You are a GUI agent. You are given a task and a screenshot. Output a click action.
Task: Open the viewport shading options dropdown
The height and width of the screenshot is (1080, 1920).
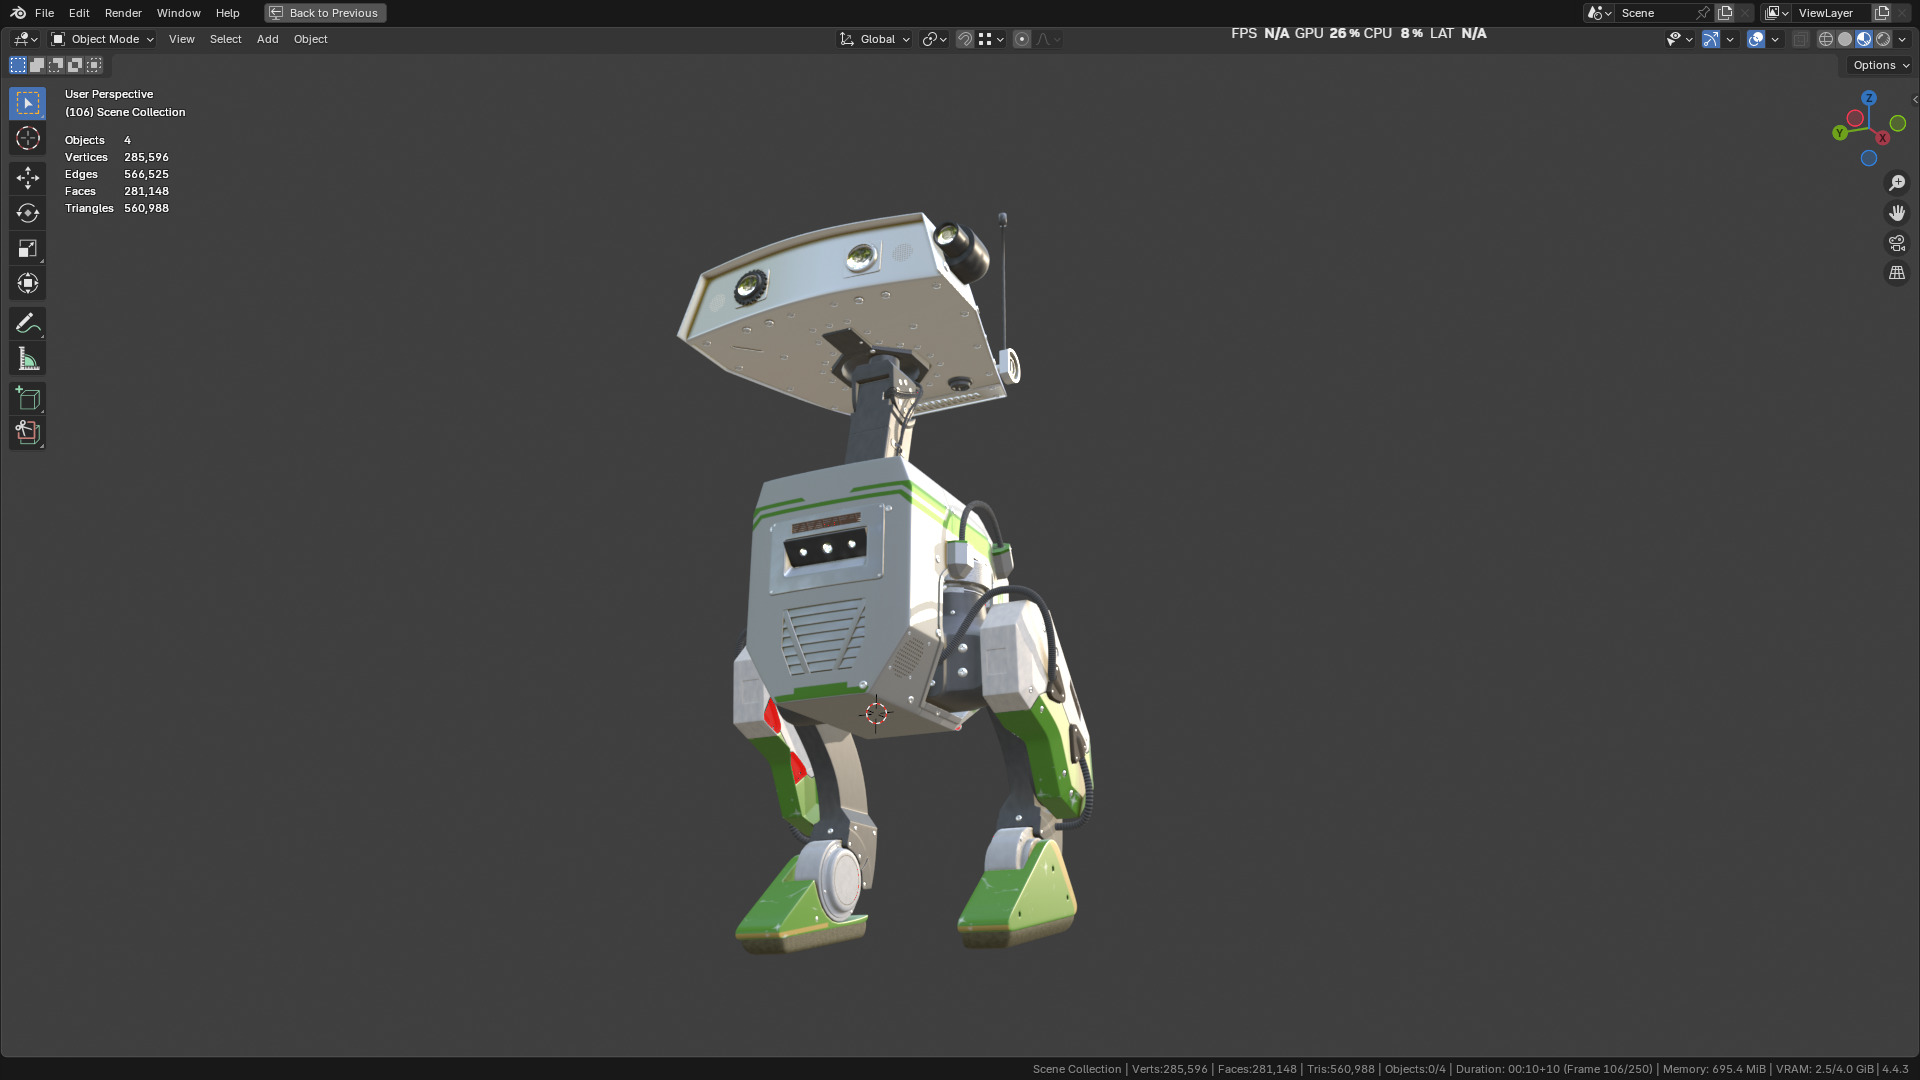coord(1902,39)
